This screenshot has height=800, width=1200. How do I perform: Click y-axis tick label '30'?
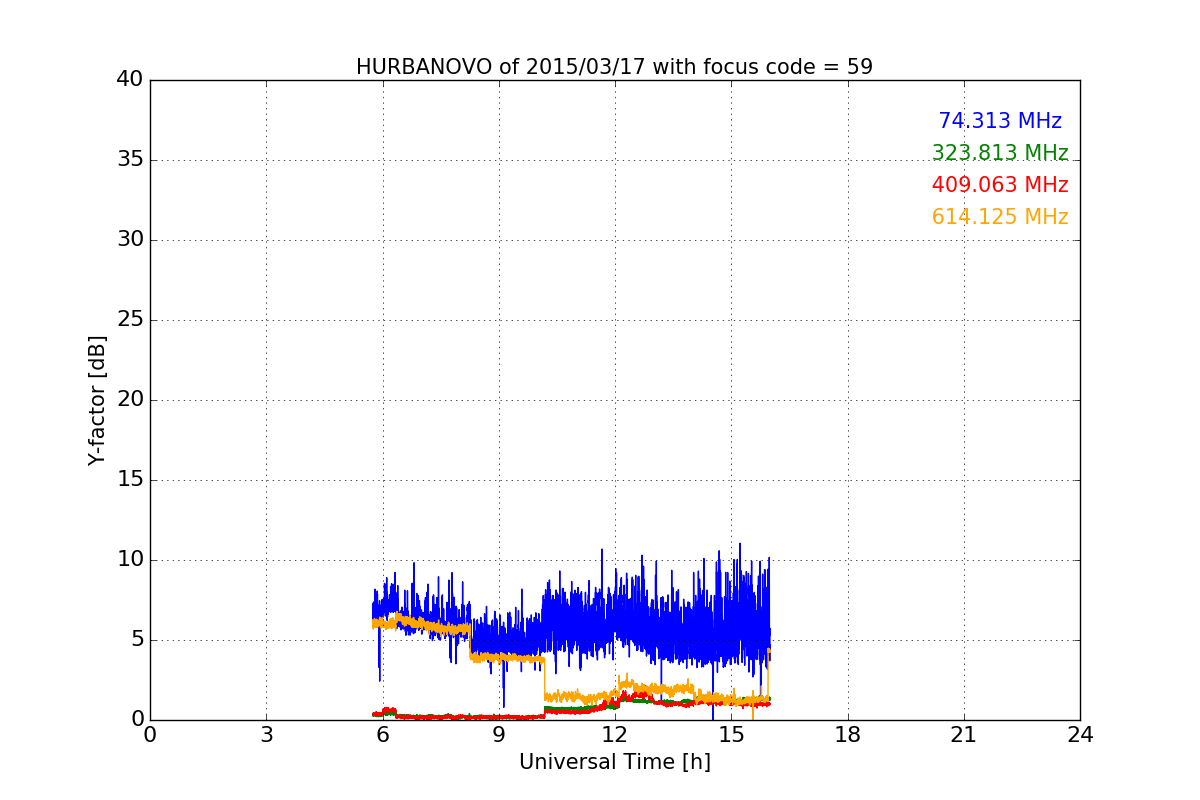[130, 240]
